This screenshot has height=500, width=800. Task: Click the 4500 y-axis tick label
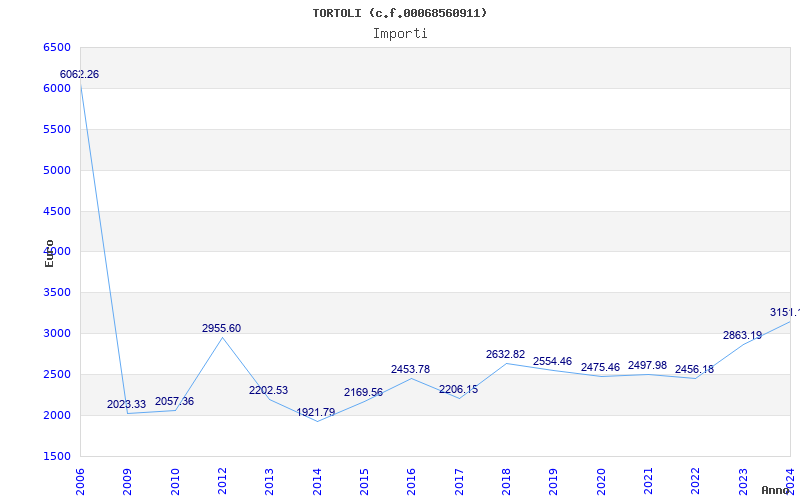coord(57,211)
